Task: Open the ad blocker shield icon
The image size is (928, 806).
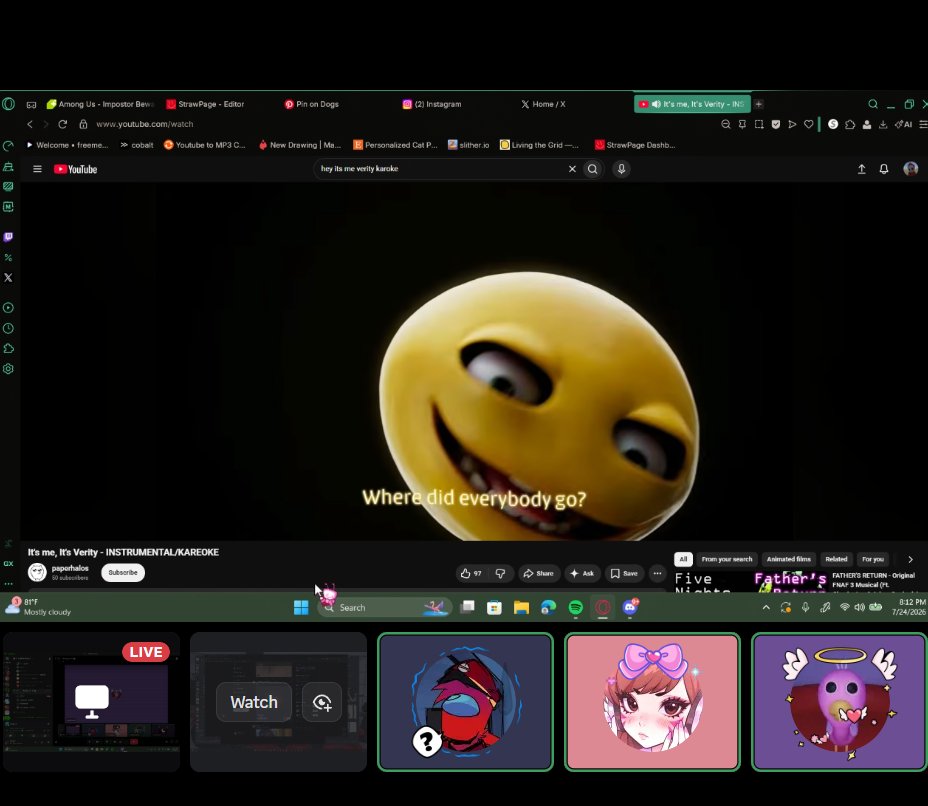Action: [775, 124]
